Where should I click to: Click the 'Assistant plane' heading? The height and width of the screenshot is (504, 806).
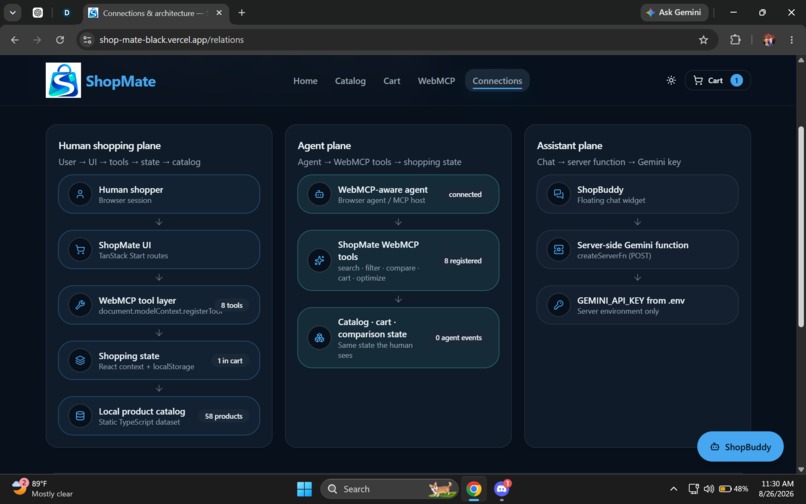click(570, 146)
